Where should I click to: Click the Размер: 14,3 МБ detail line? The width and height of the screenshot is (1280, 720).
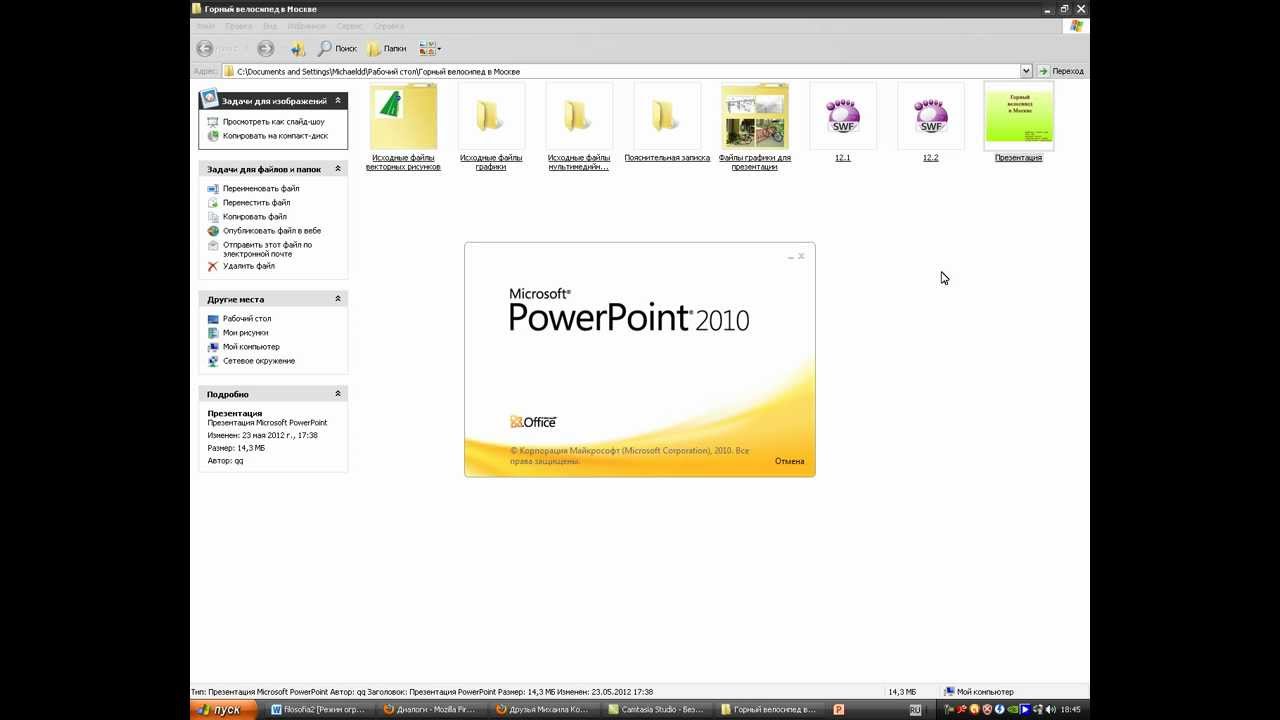coord(236,448)
